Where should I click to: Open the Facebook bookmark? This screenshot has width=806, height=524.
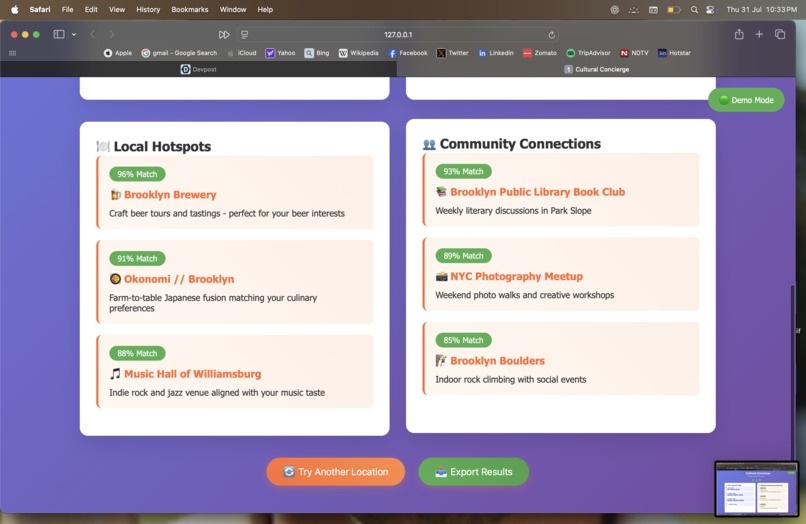point(408,53)
